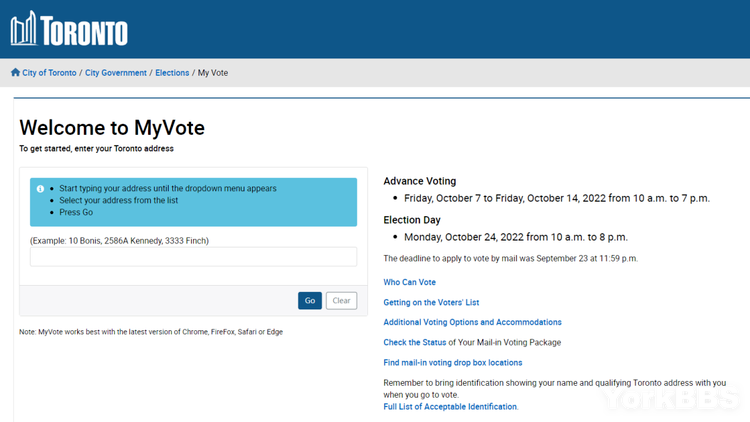This screenshot has height=422, width=750.
Task: Navigate to the Elections breadcrumb link
Action: [x=172, y=73]
